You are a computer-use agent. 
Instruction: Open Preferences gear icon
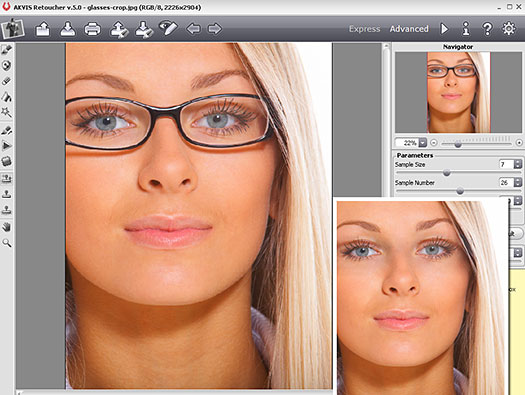[x=509, y=29]
